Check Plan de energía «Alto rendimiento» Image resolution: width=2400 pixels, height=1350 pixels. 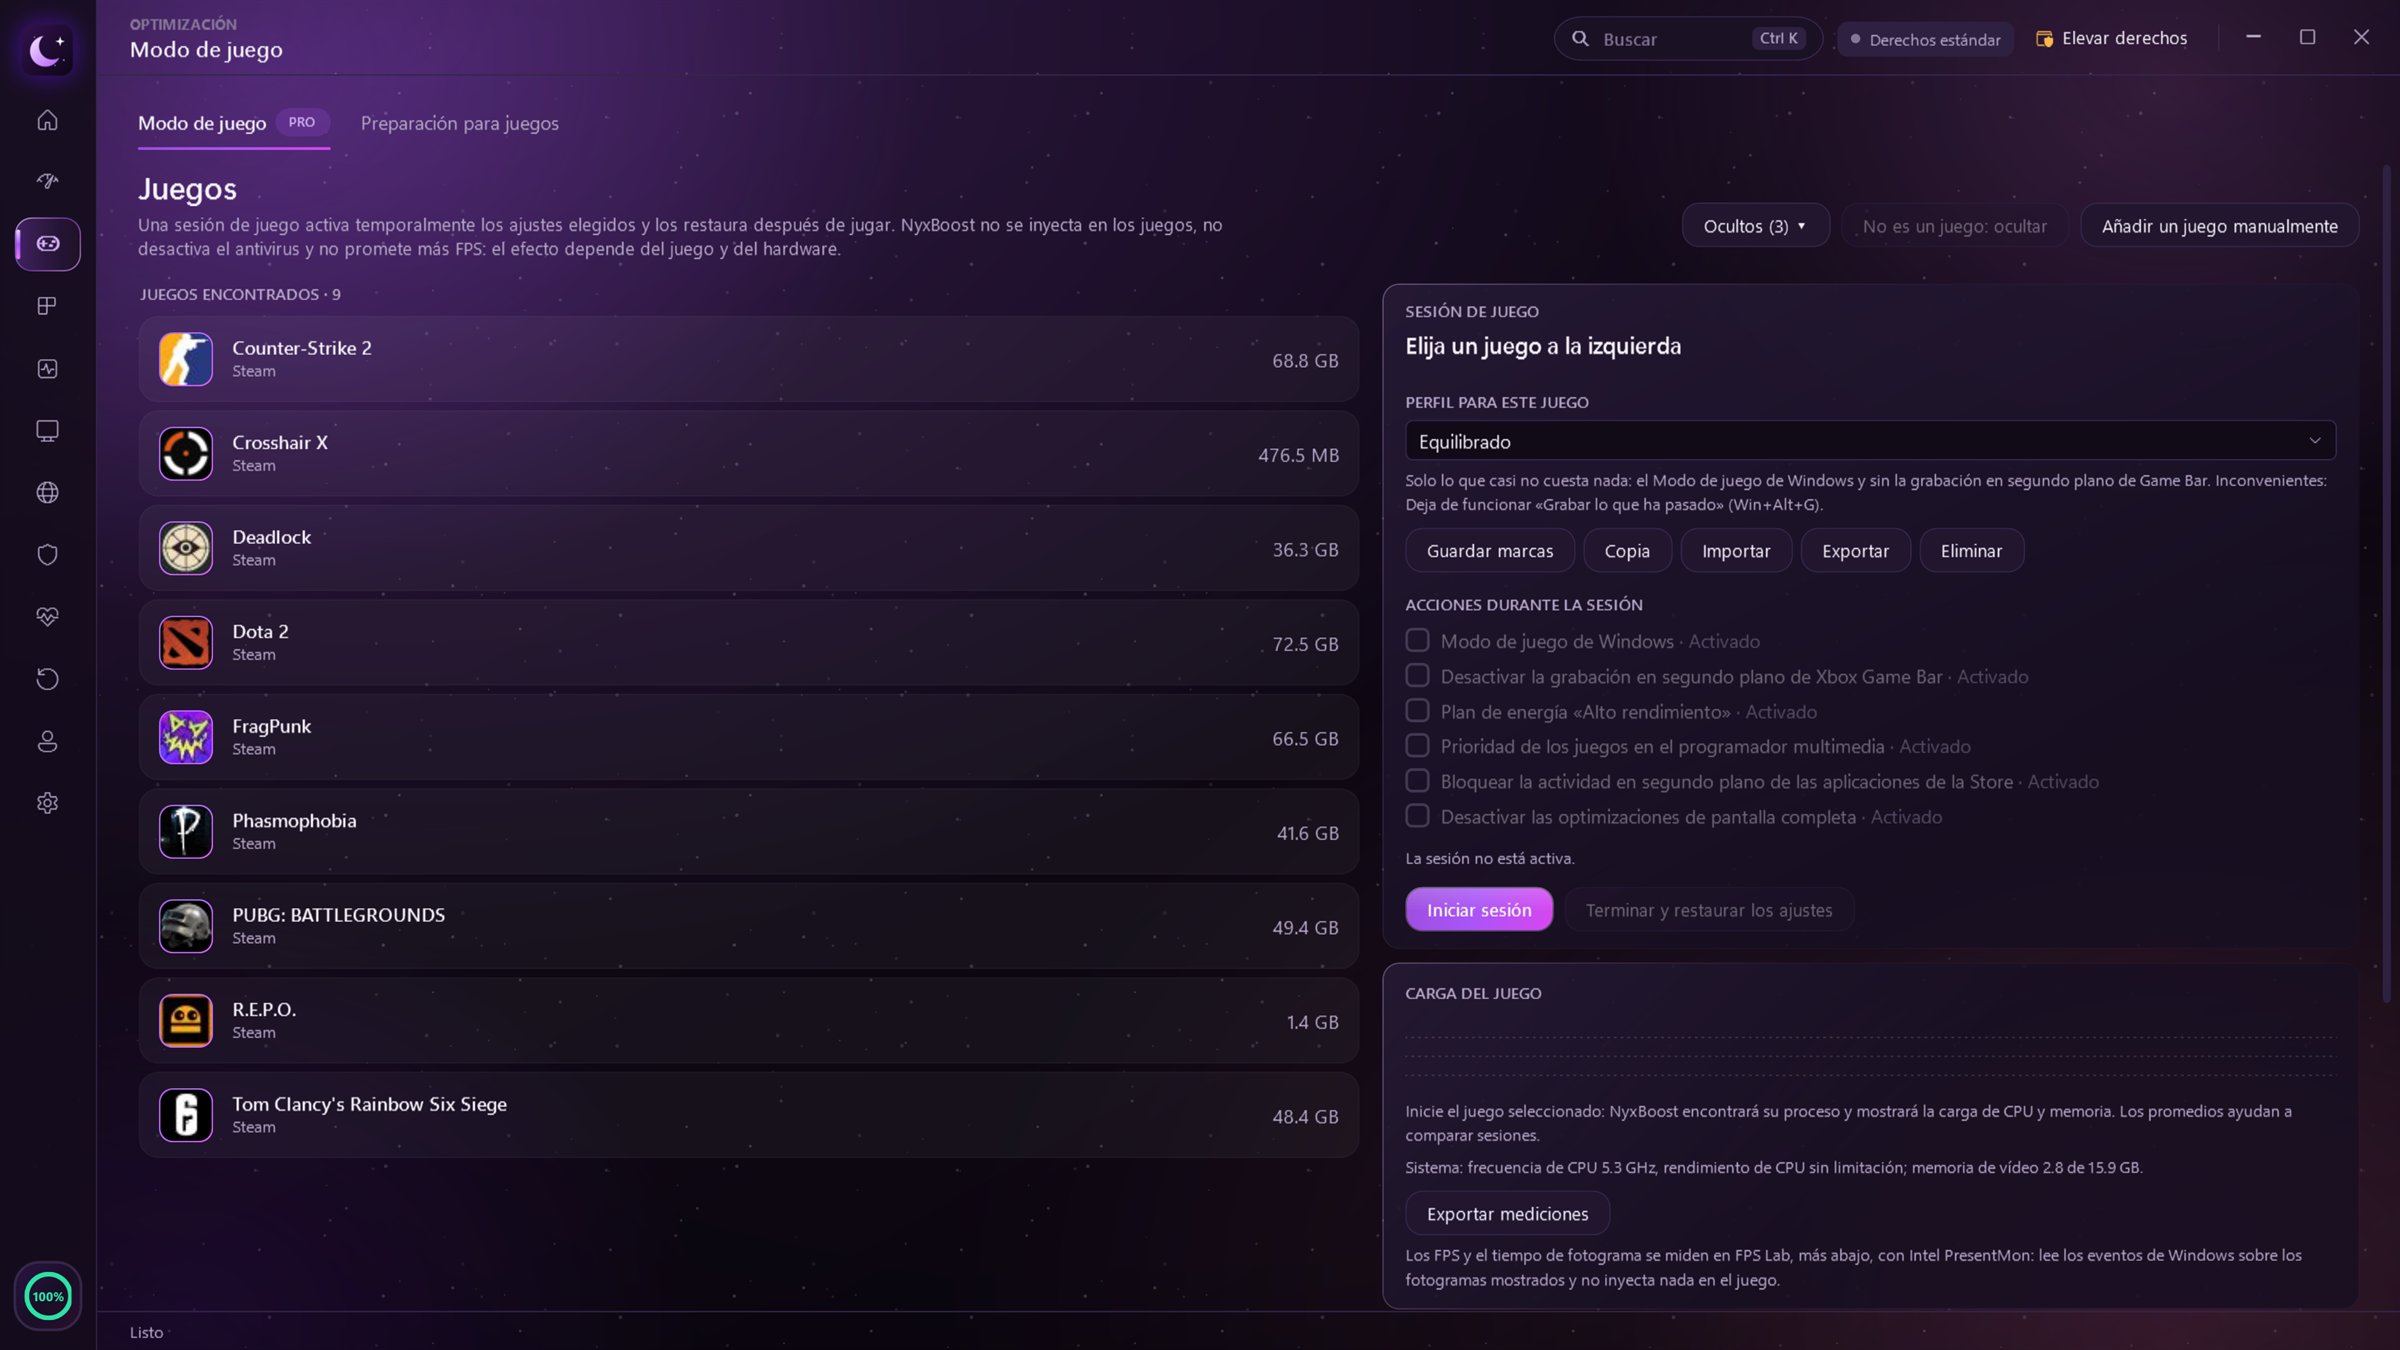pyautogui.click(x=1417, y=710)
